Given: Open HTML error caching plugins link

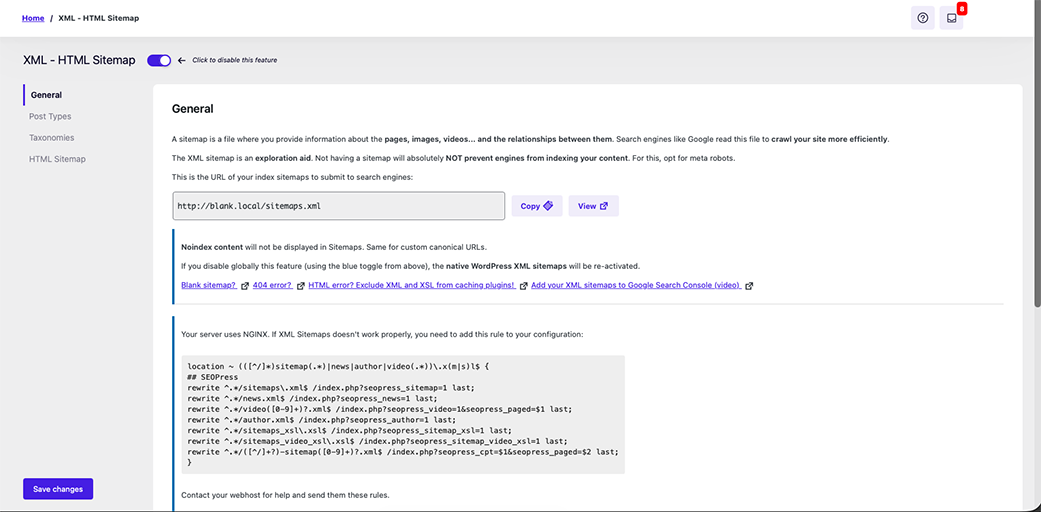Looking at the screenshot, I should [412, 286].
